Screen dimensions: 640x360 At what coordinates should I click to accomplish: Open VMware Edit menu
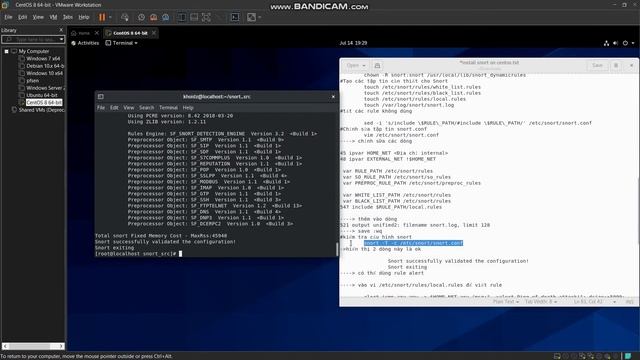click(x=22, y=17)
